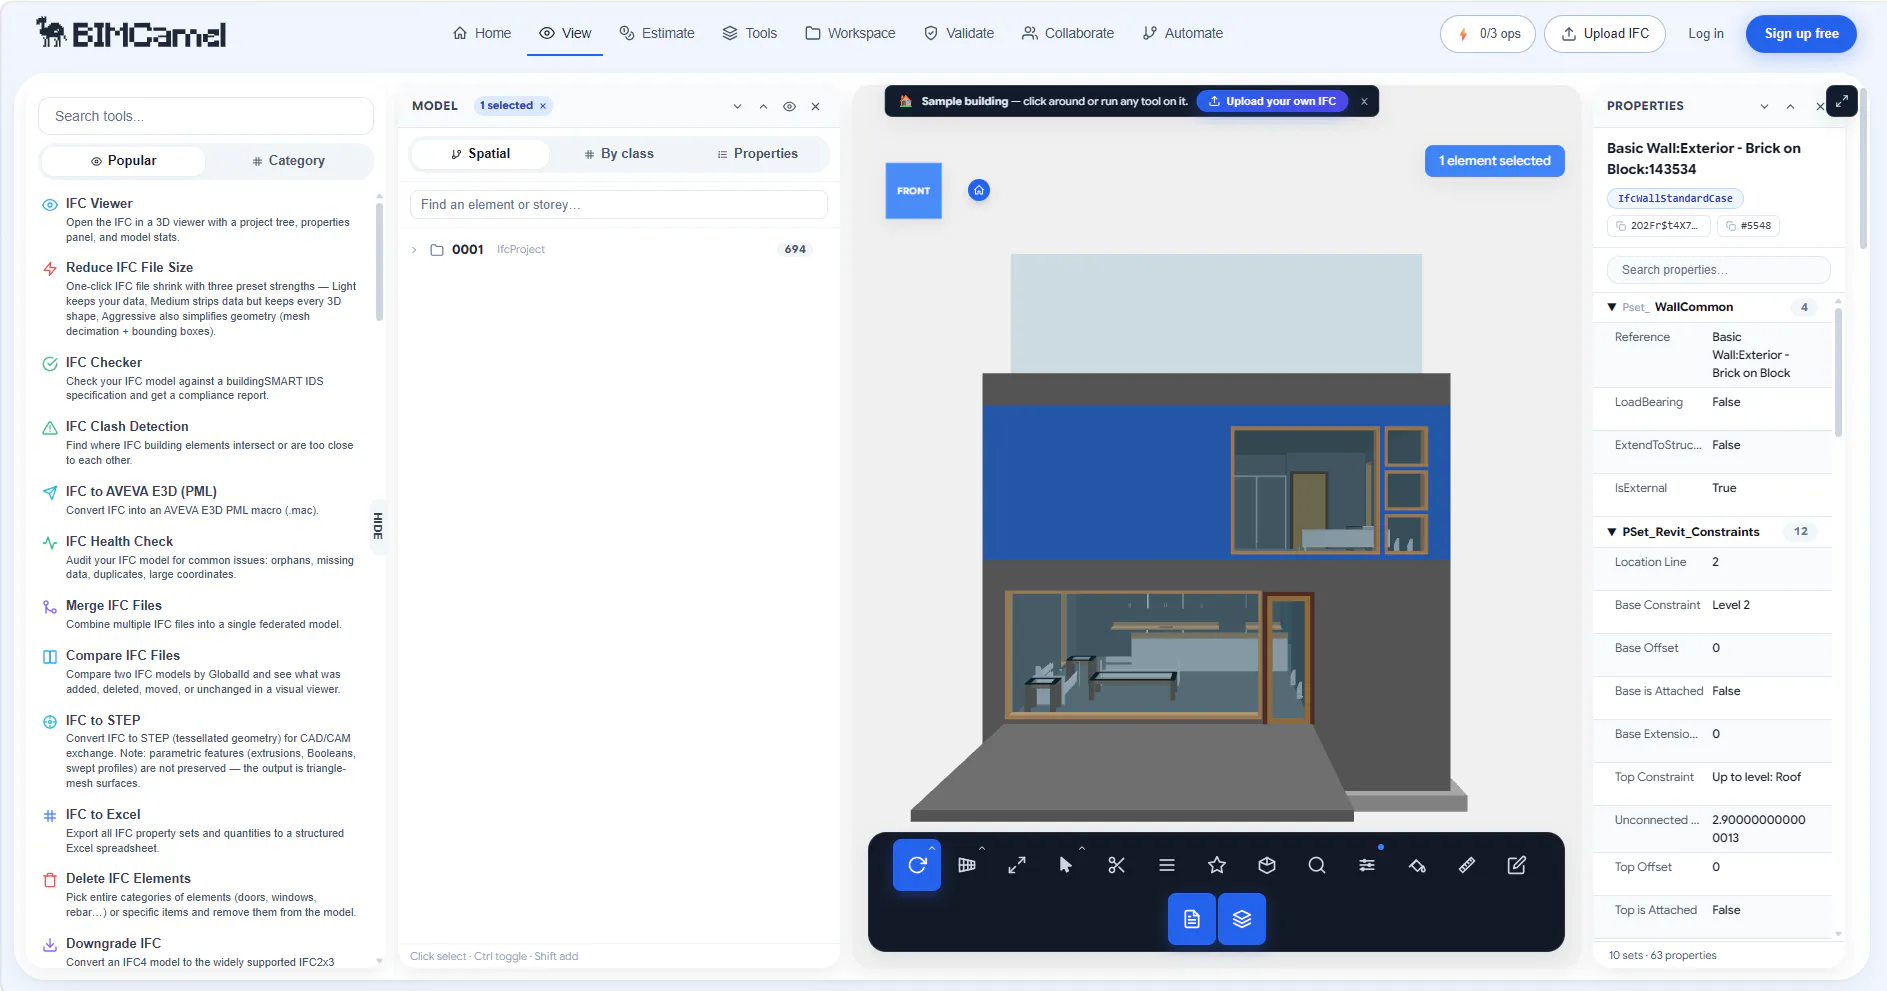Open the grid/projection view tool
The image size is (1887, 991).
[967, 865]
